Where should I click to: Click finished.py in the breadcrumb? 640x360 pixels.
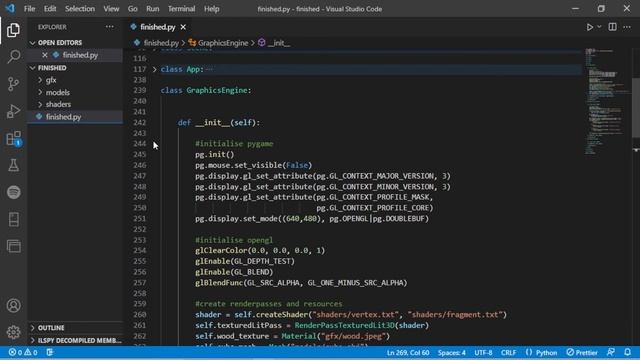(x=161, y=43)
